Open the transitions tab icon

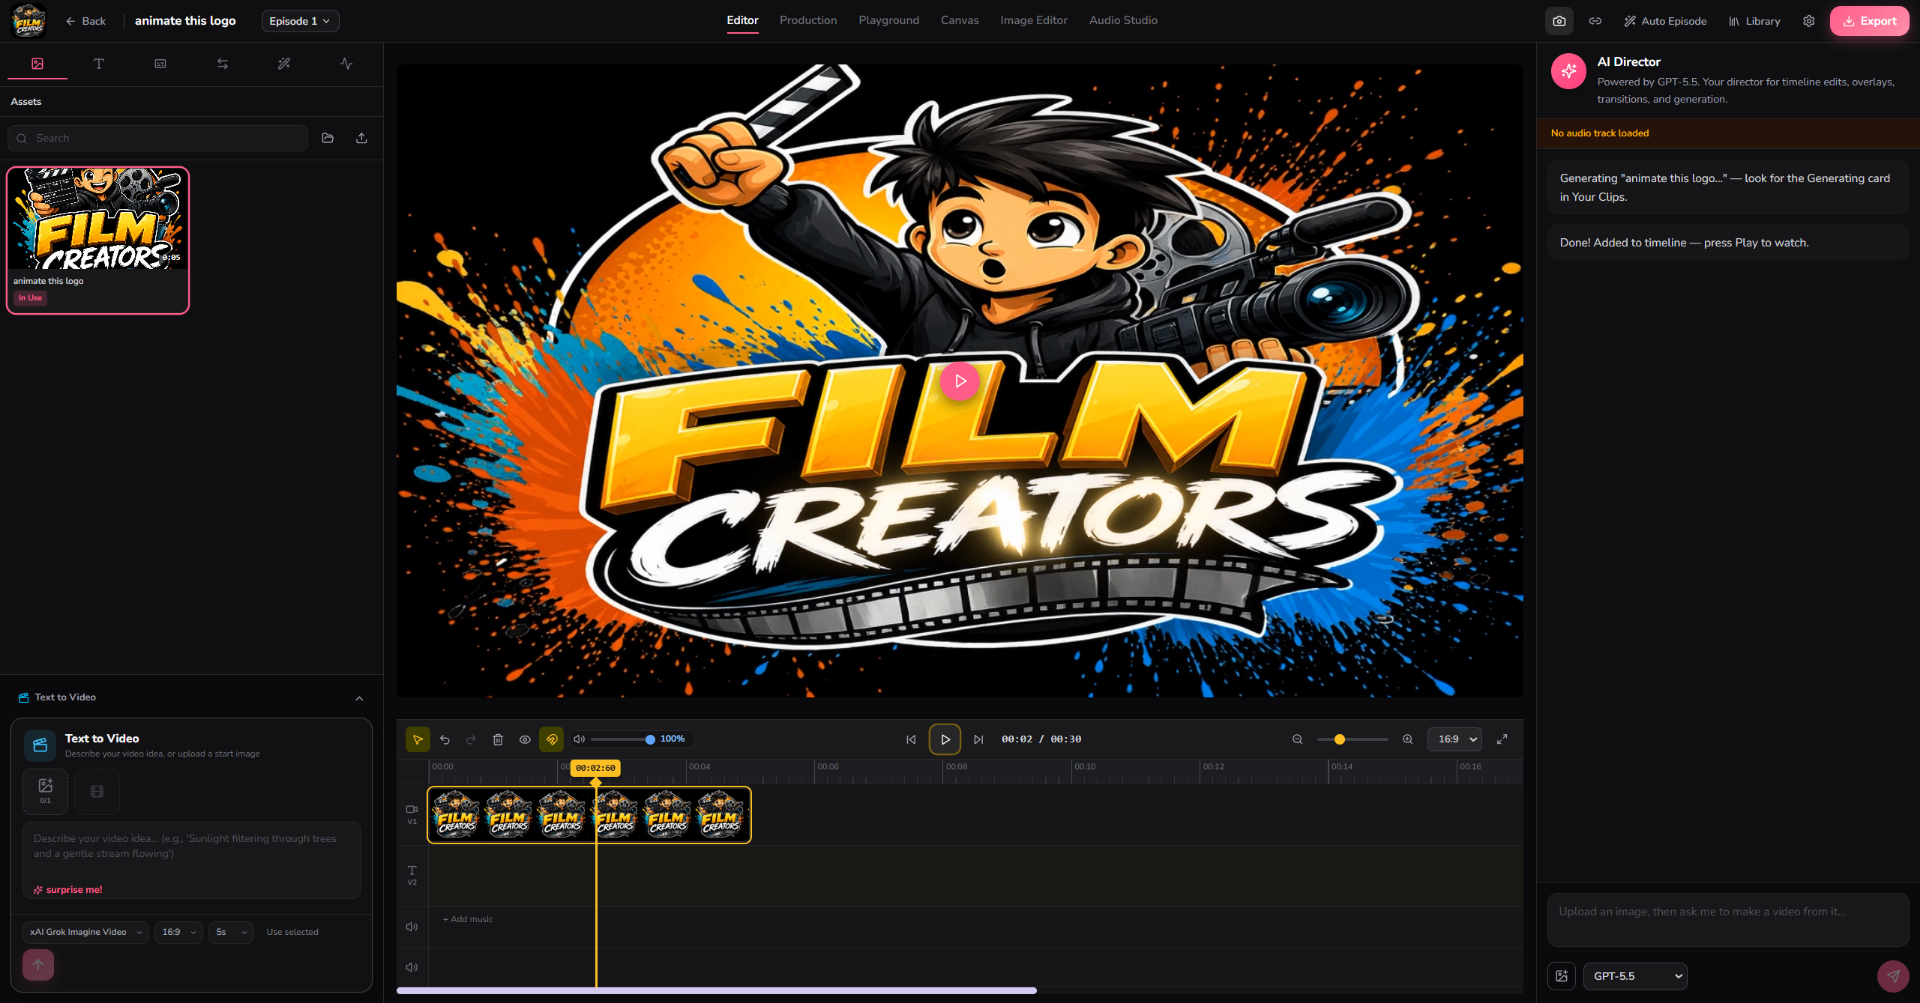[222, 63]
